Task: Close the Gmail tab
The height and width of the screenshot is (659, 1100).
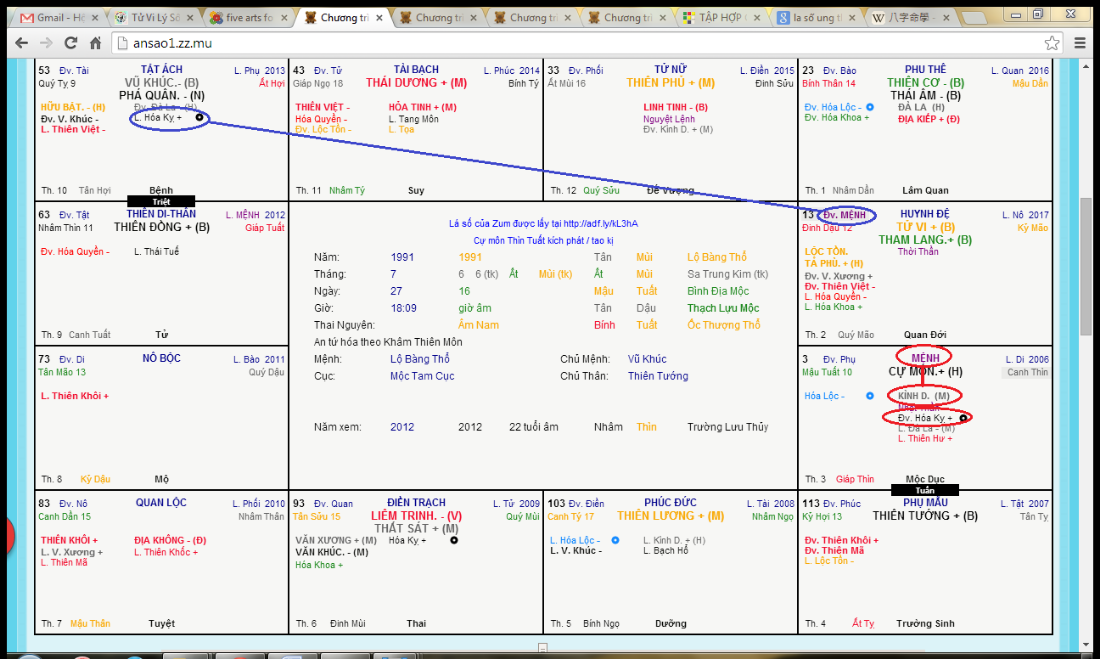Action: click(95, 18)
